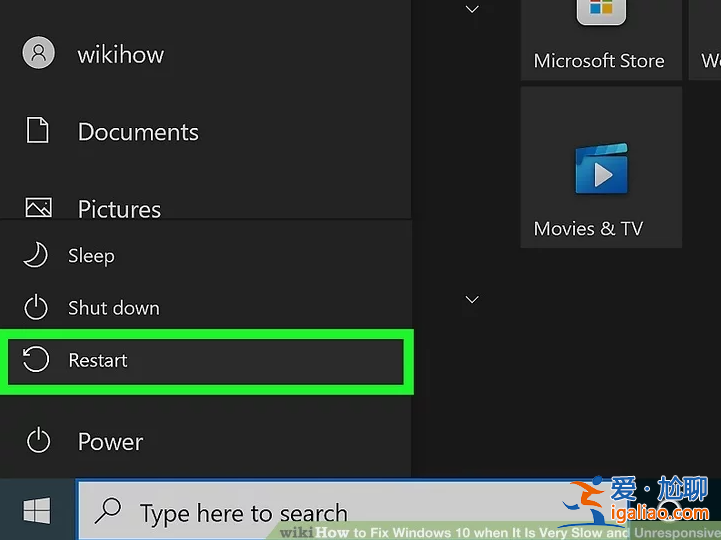Click the wikihow username text
Image resolution: width=721 pixels, height=540 pixels.
coord(120,55)
